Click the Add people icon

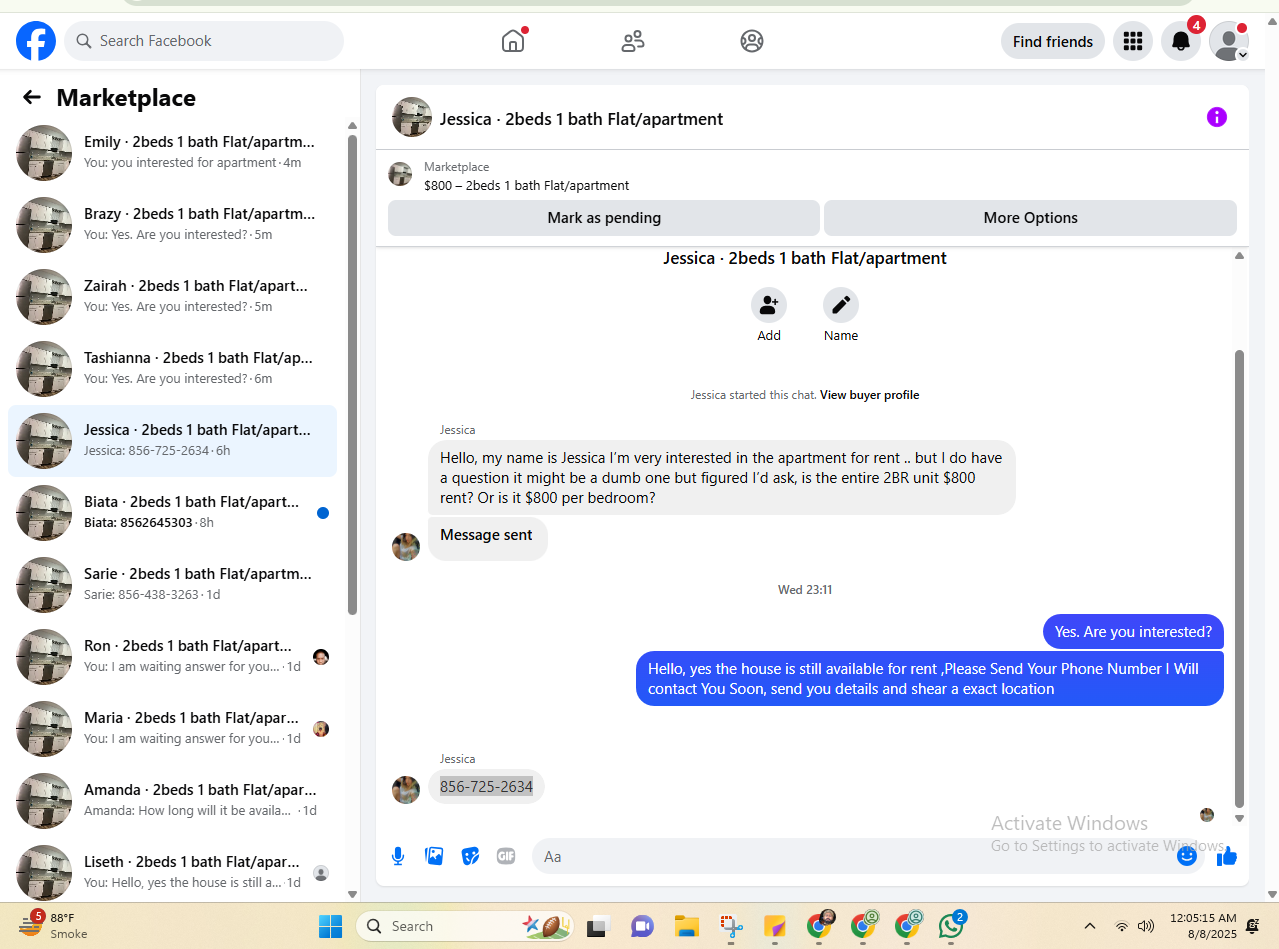(x=769, y=305)
